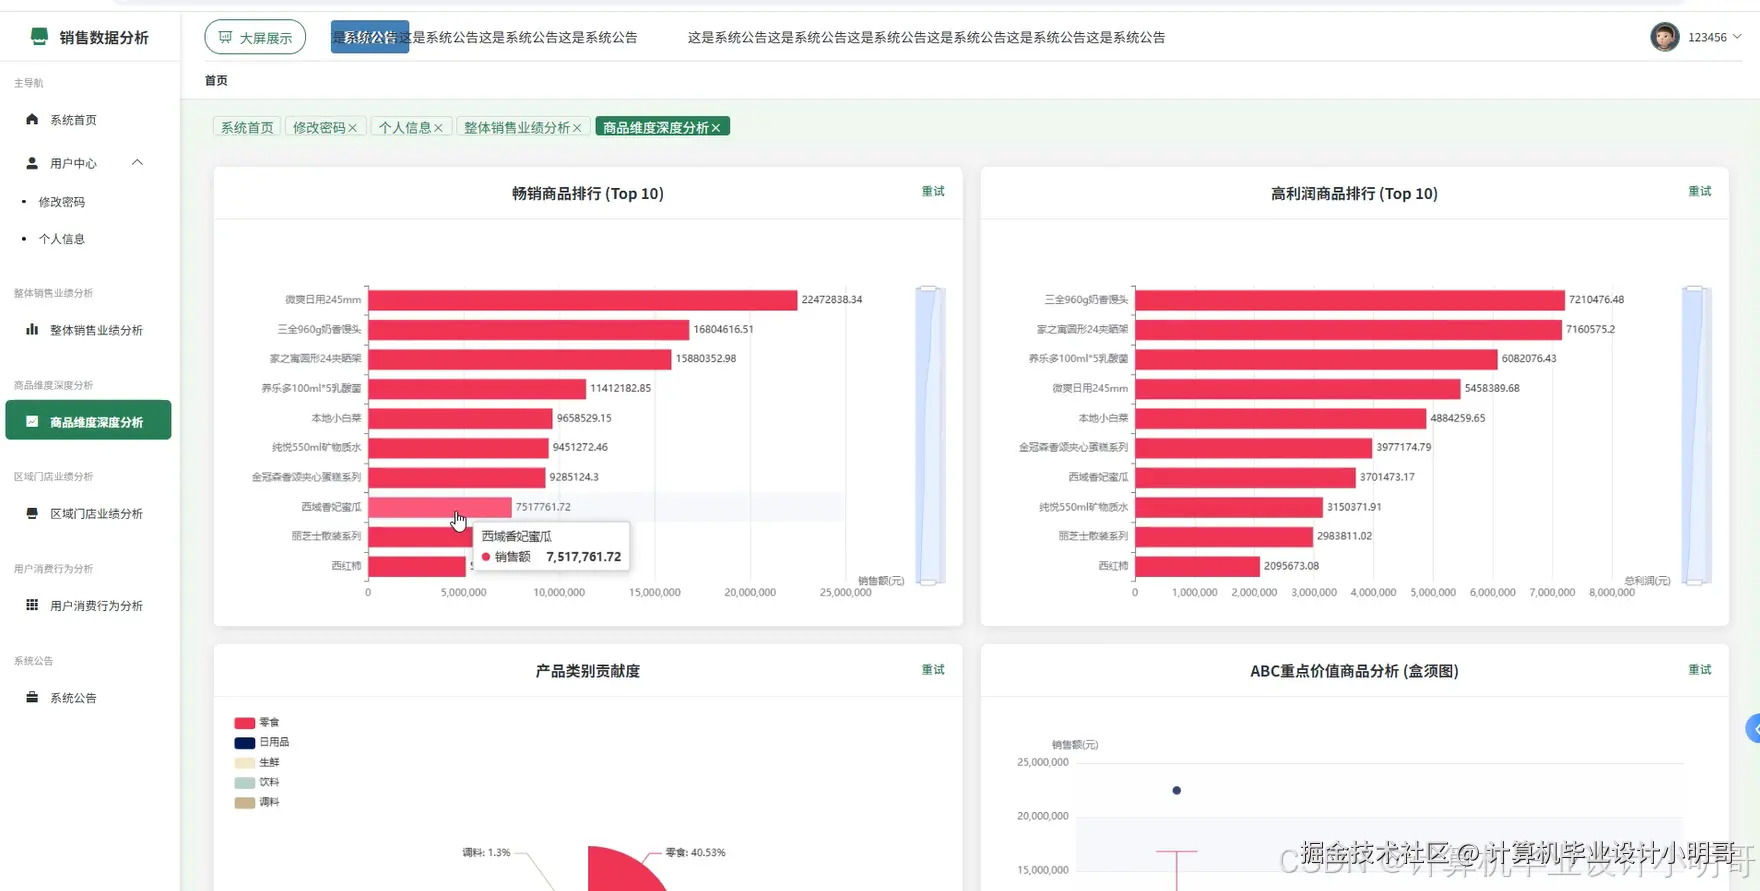The width and height of the screenshot is (1760, 891).
Task: Click the 首页 breadcrumb
Action: [x=216, y=80]
